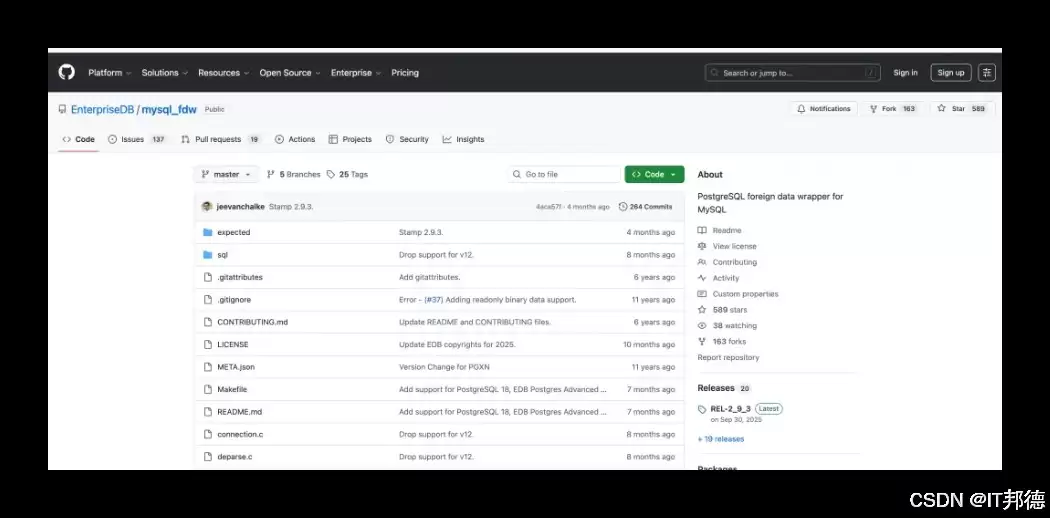Screen dimensions: 1050x518
Task: View the 25 Tags link
Action: click(x=347, y=174)
